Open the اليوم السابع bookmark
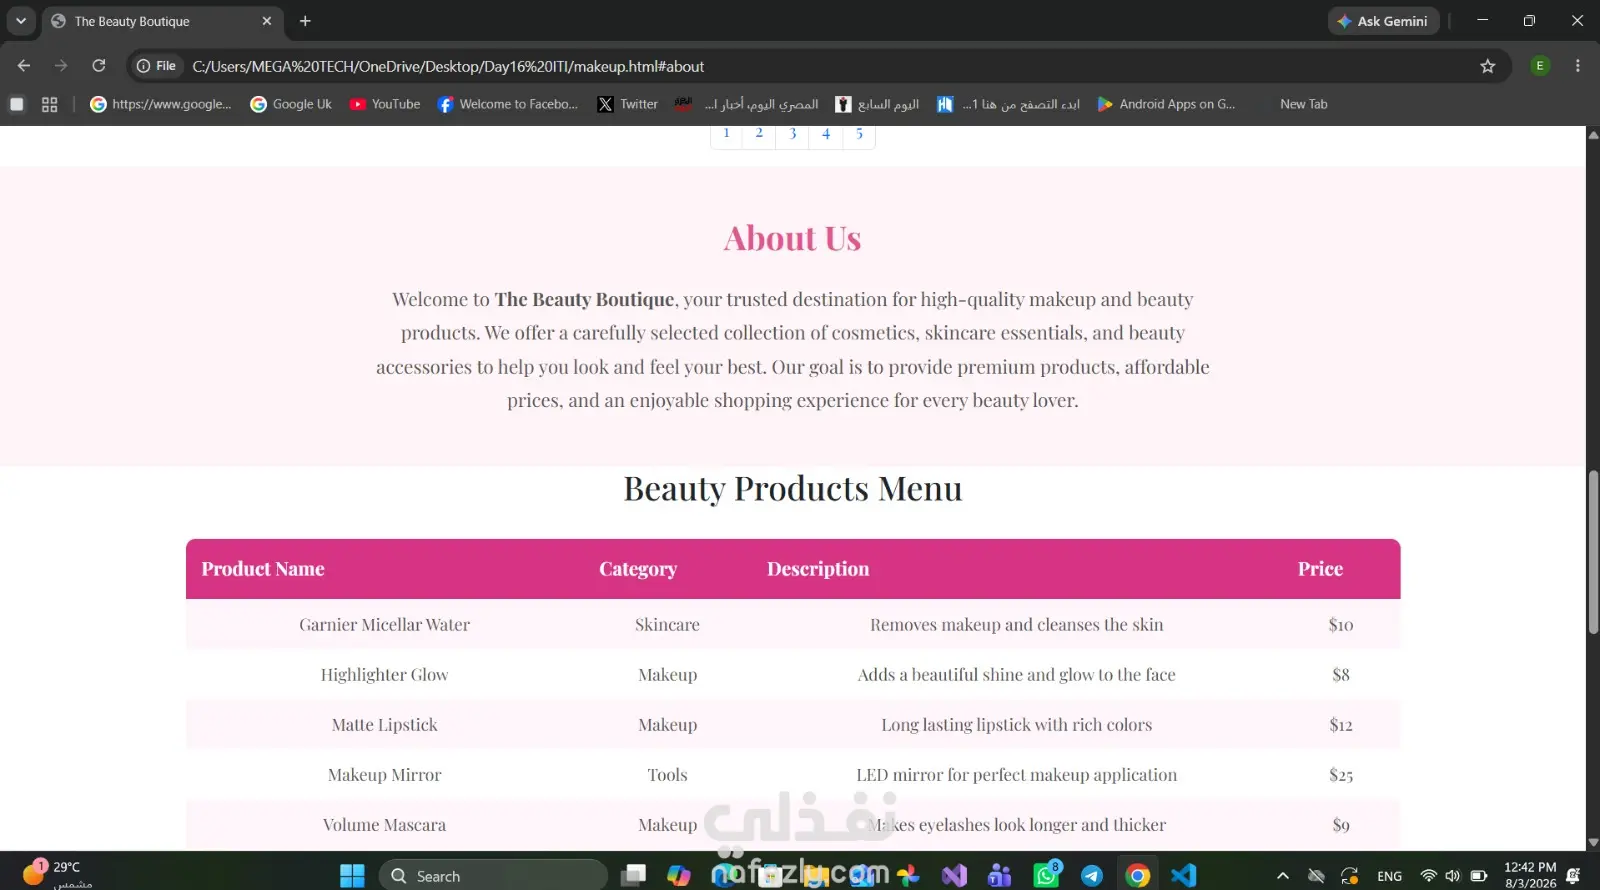1600x890 pixels. [877, 104]
